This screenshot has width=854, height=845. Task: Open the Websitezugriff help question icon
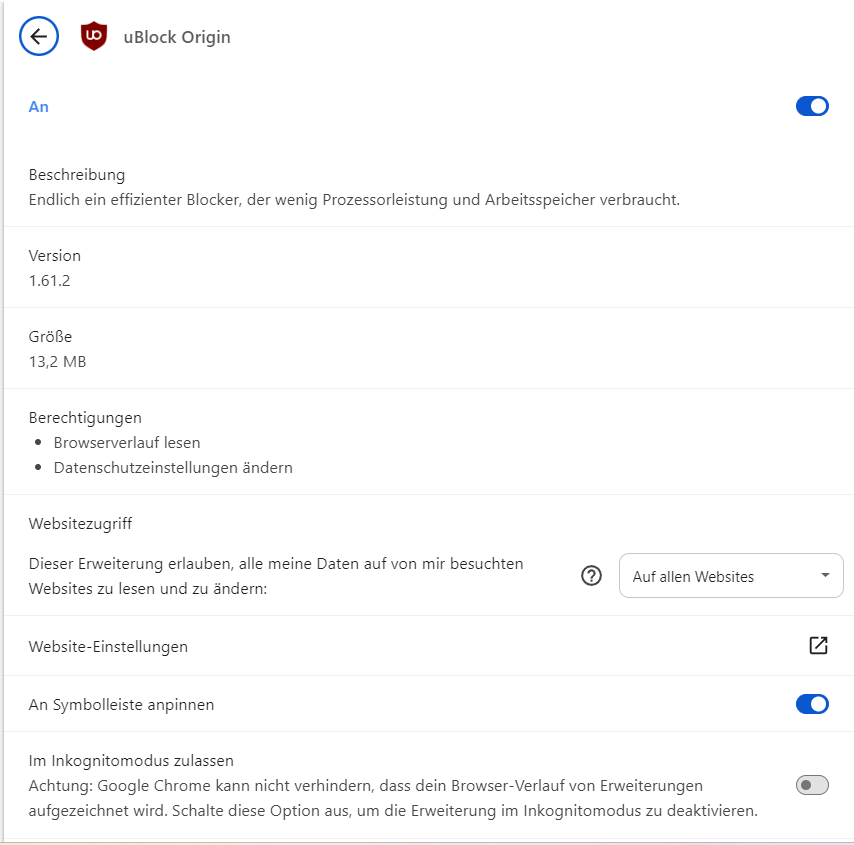click(x=591, y=575)
